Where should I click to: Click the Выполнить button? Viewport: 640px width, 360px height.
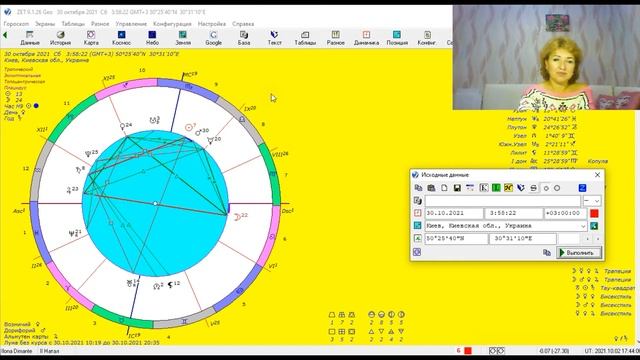[x=579, y=253]
